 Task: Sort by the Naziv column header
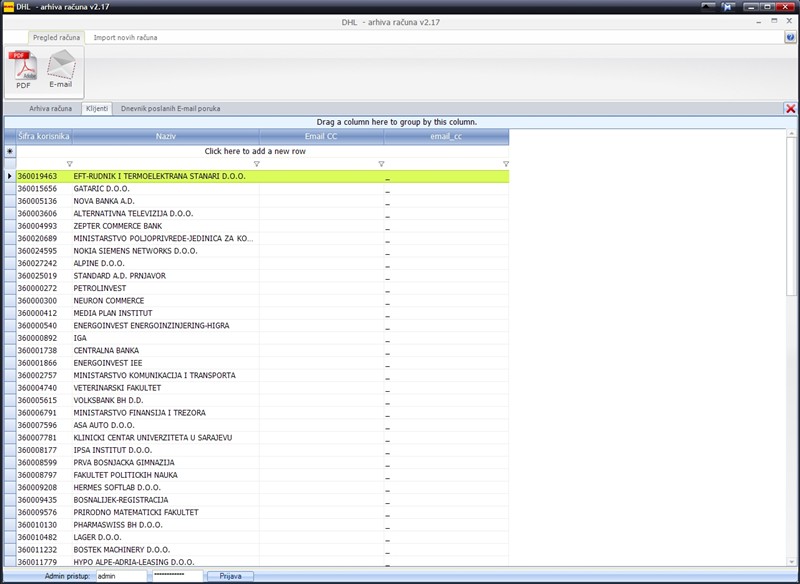(166, 136)
